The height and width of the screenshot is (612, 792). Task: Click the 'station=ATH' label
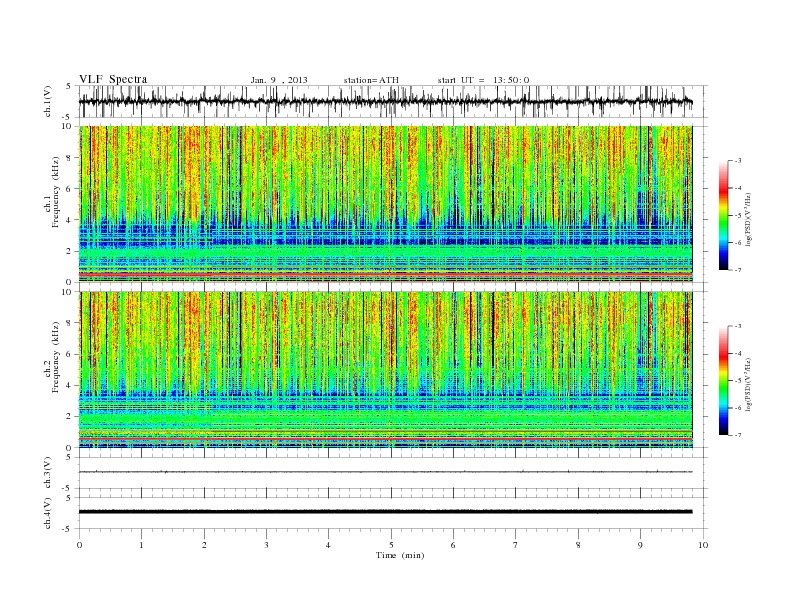pyautogui.click(x=371, y=80)
